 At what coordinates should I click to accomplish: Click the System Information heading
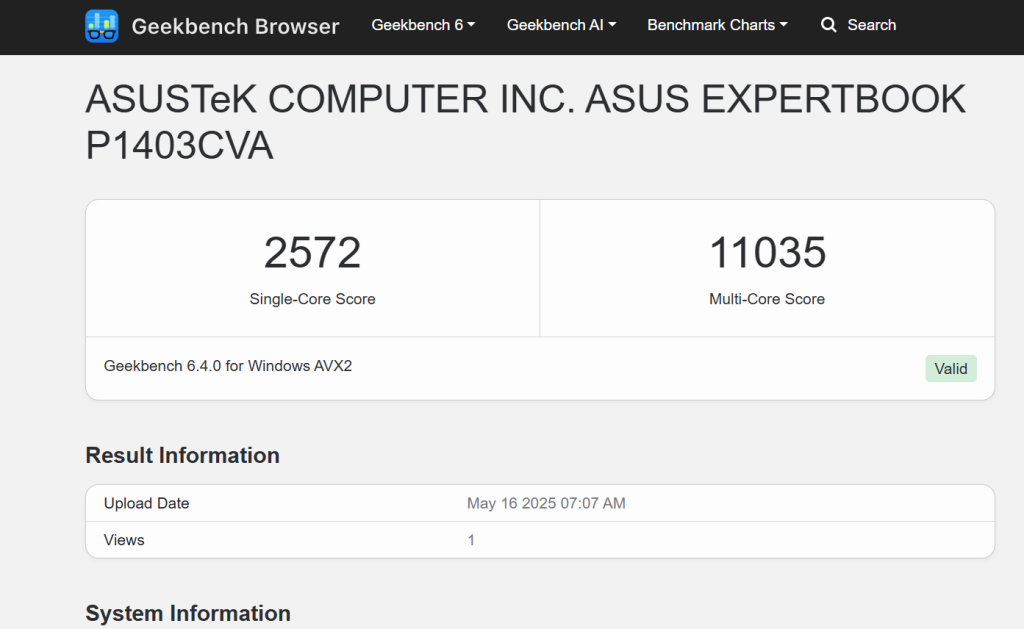pyautogui.click(x=188, y=613)
